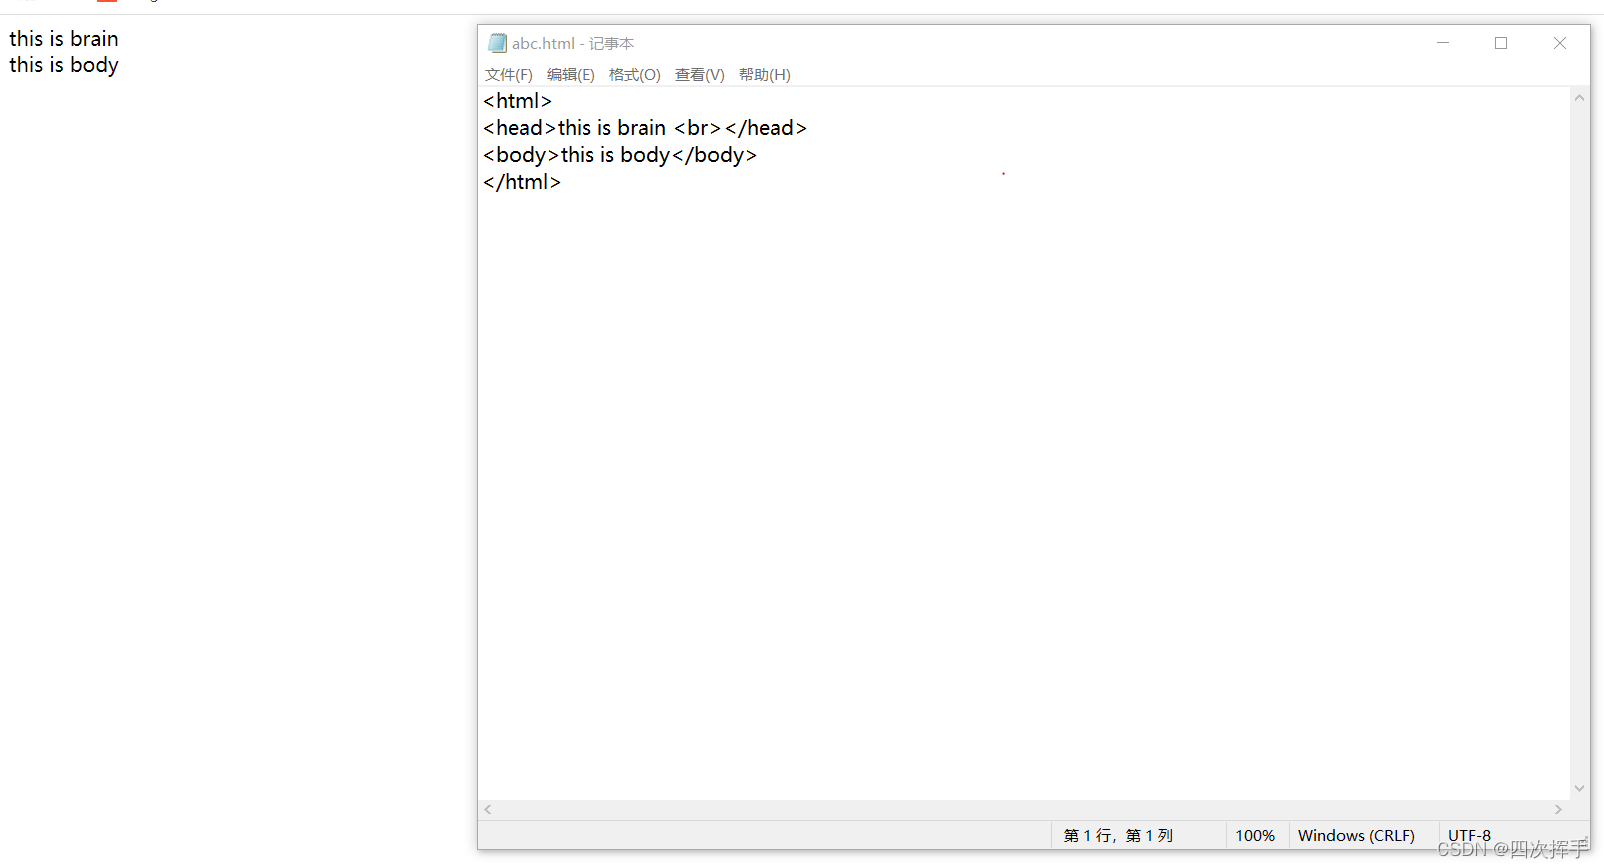Open the 格式(O) menu
1604x868 pixels.
coord(635,75)
